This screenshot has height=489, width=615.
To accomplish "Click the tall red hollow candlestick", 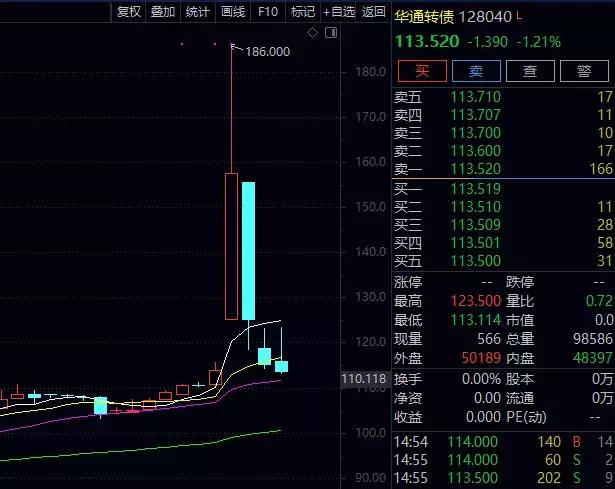I will [x=231, y=246].
